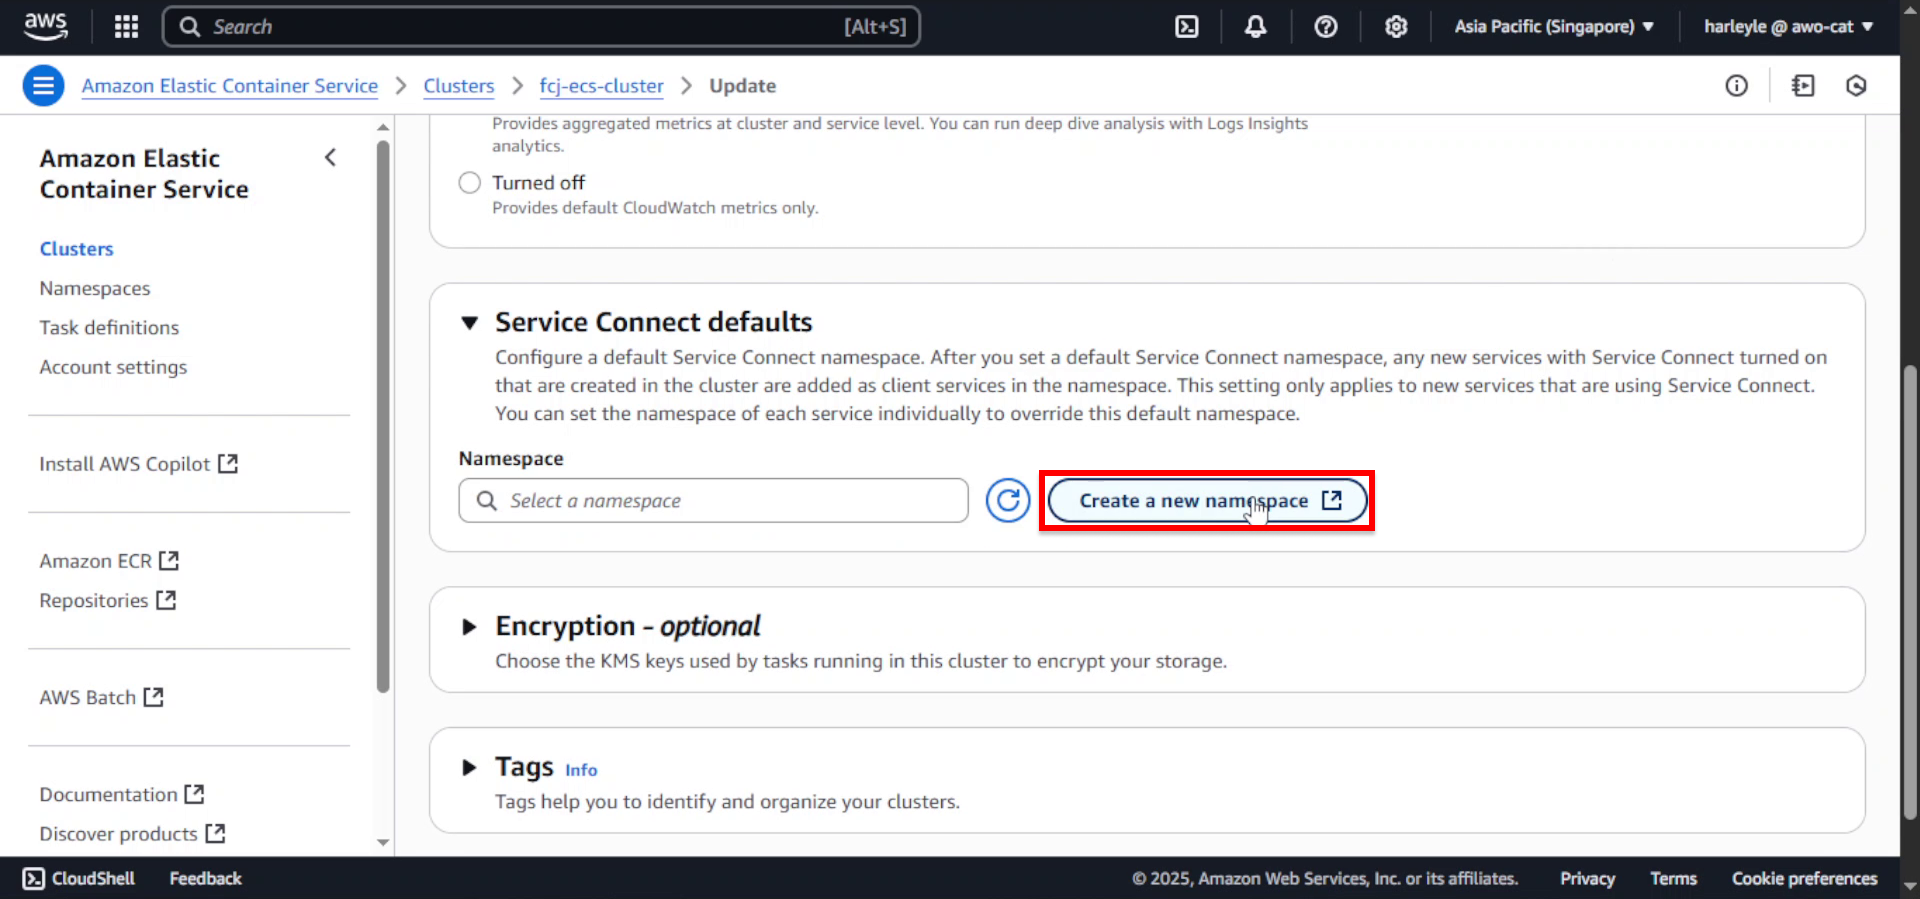Viewport: 1920px width, 899px height.
Task: Open the settings gear icon
Action: point(1396,27)
